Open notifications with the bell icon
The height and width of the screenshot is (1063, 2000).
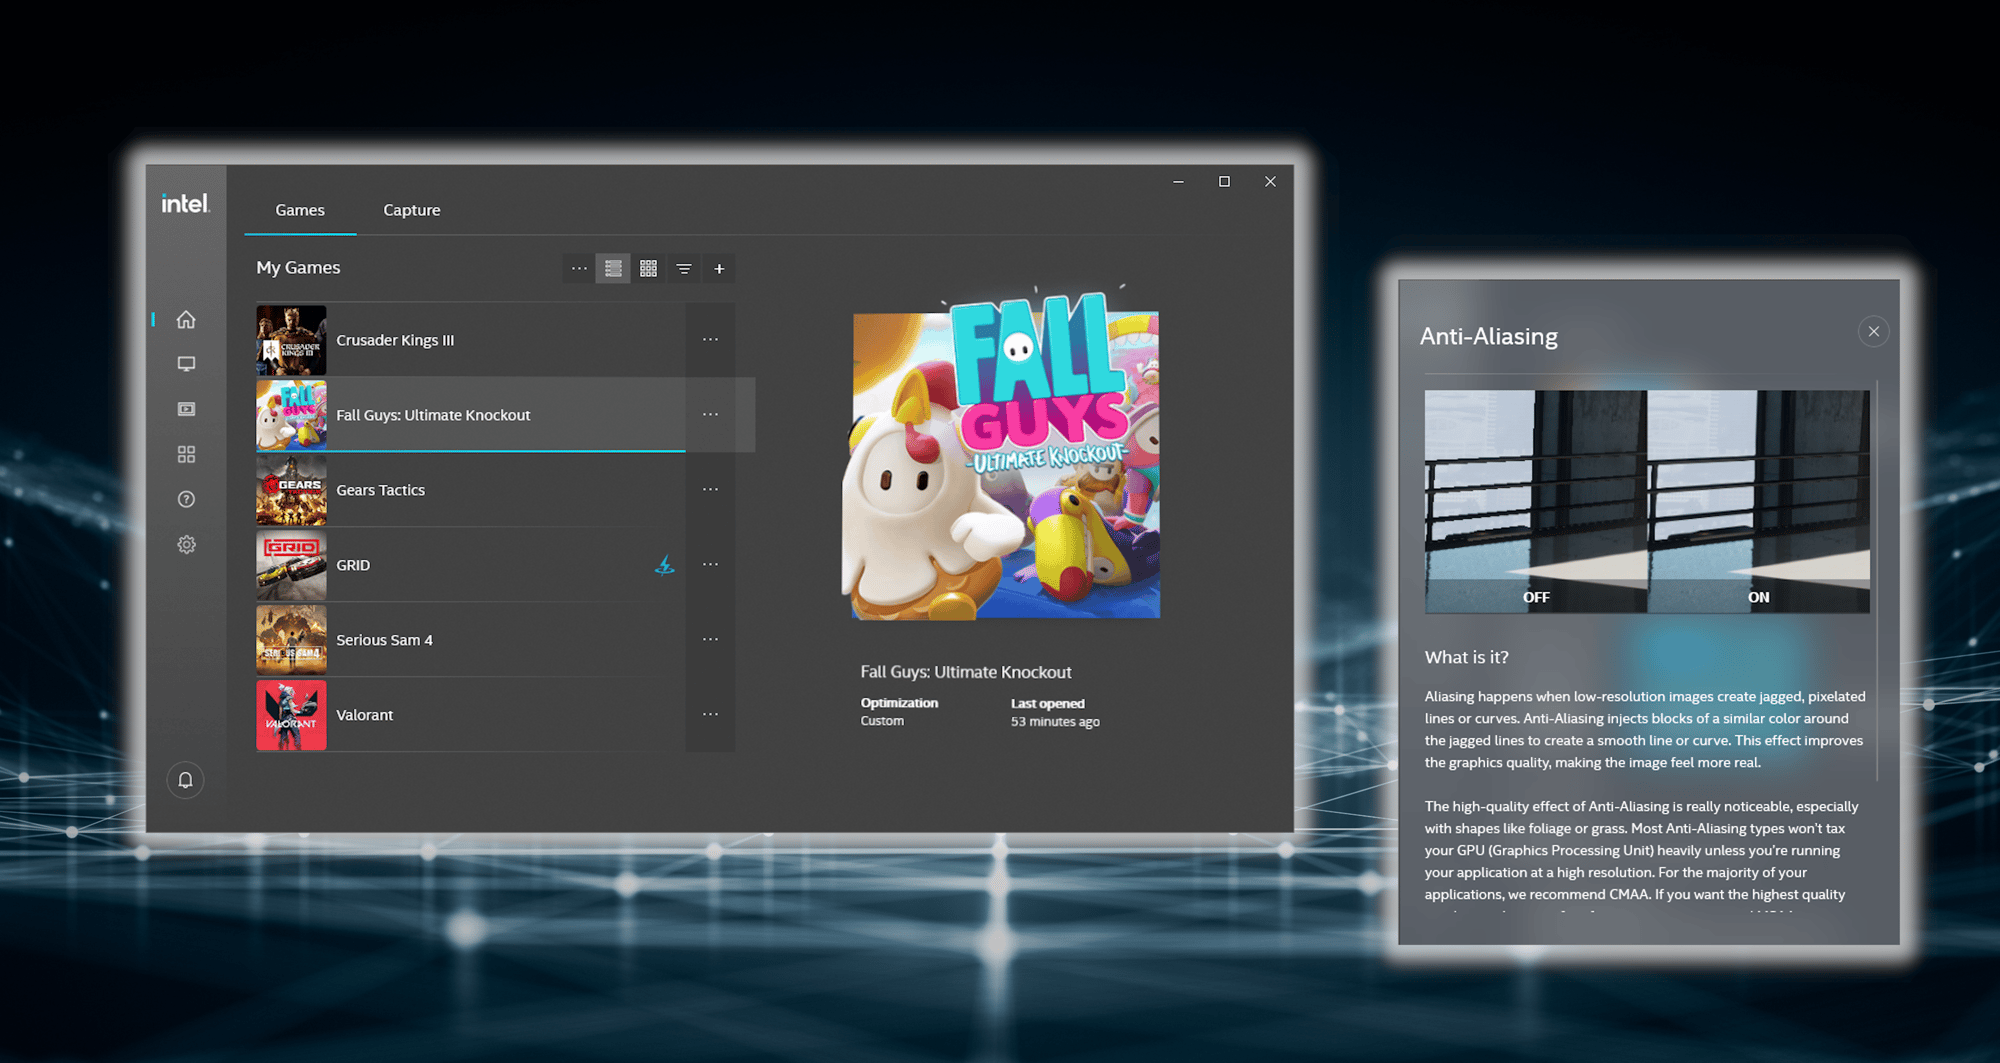[x=186, y=780]
